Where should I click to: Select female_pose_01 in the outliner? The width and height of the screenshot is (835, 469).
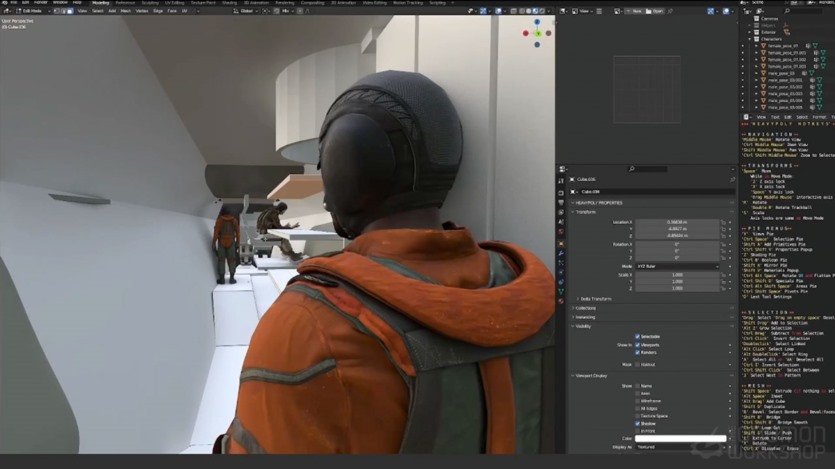pyautogui.click(x=783, y=46)
